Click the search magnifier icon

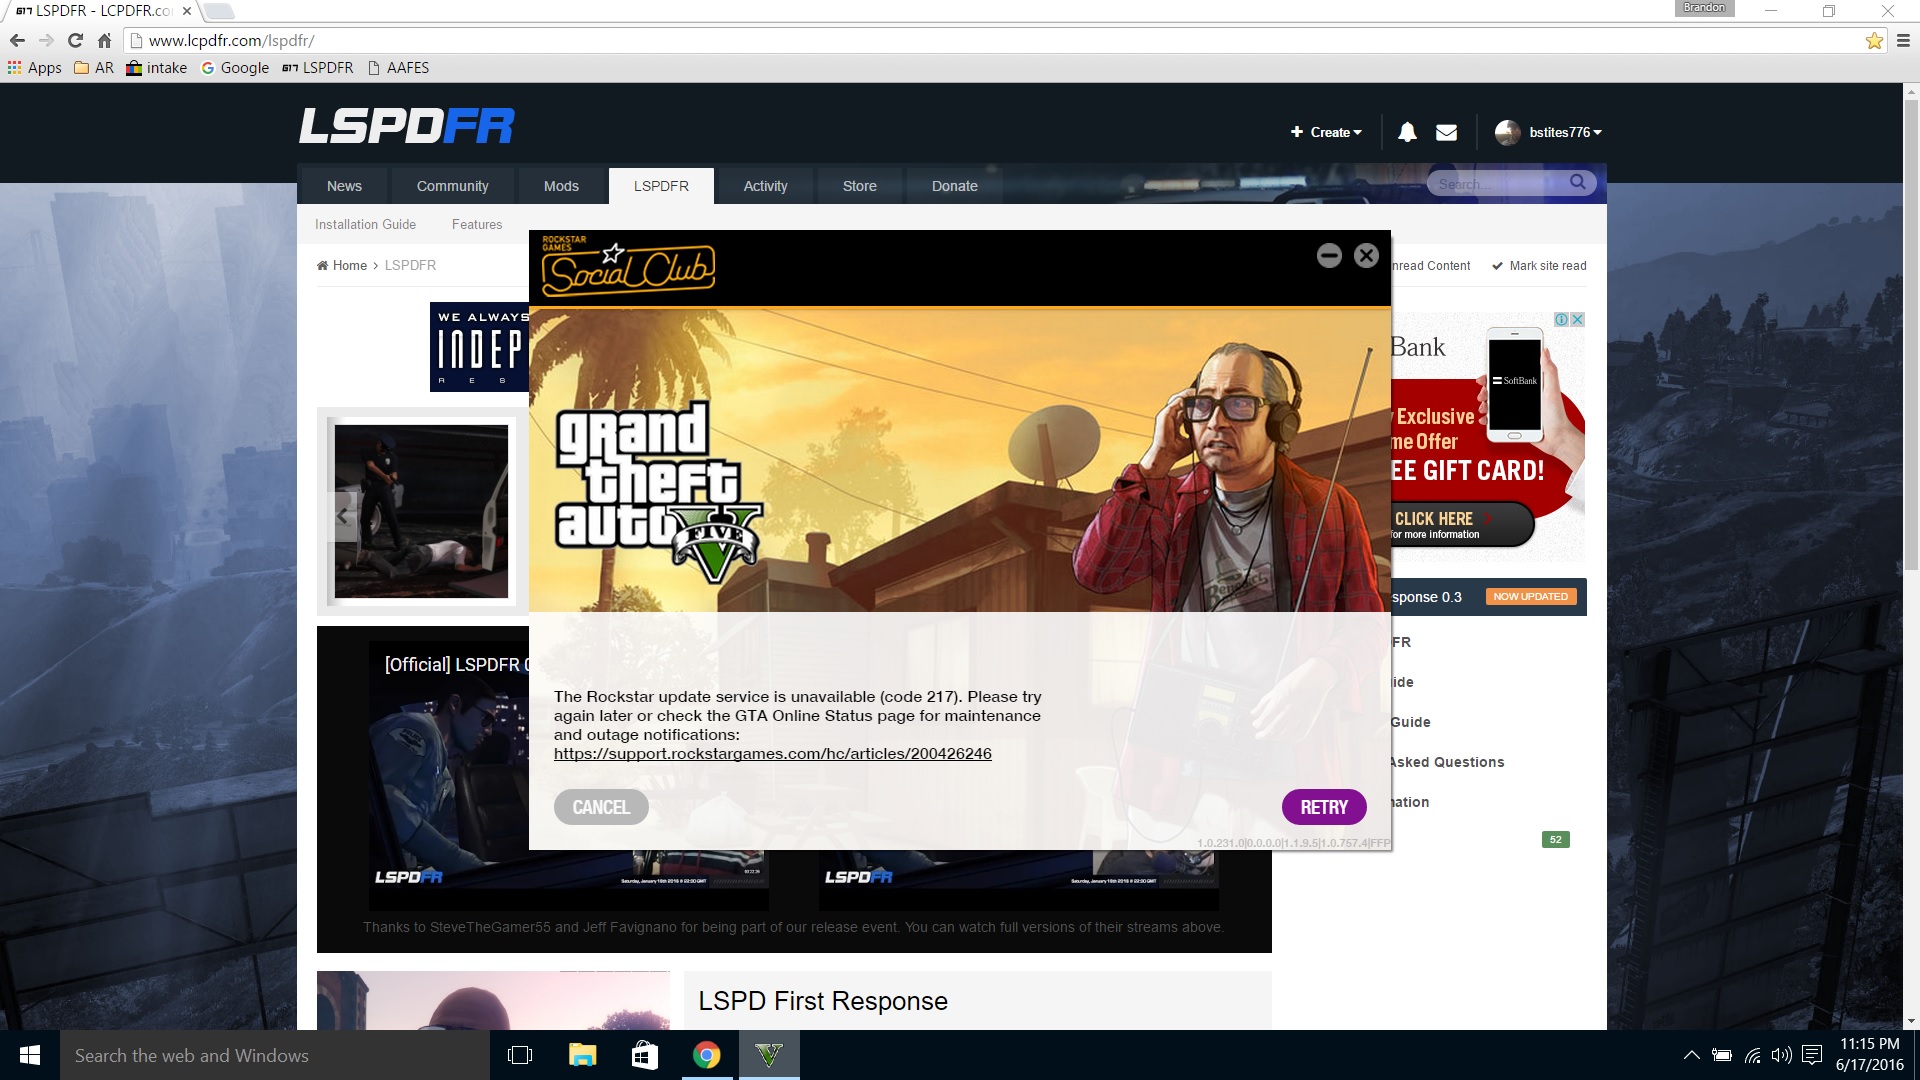(x=1577, y=182)
